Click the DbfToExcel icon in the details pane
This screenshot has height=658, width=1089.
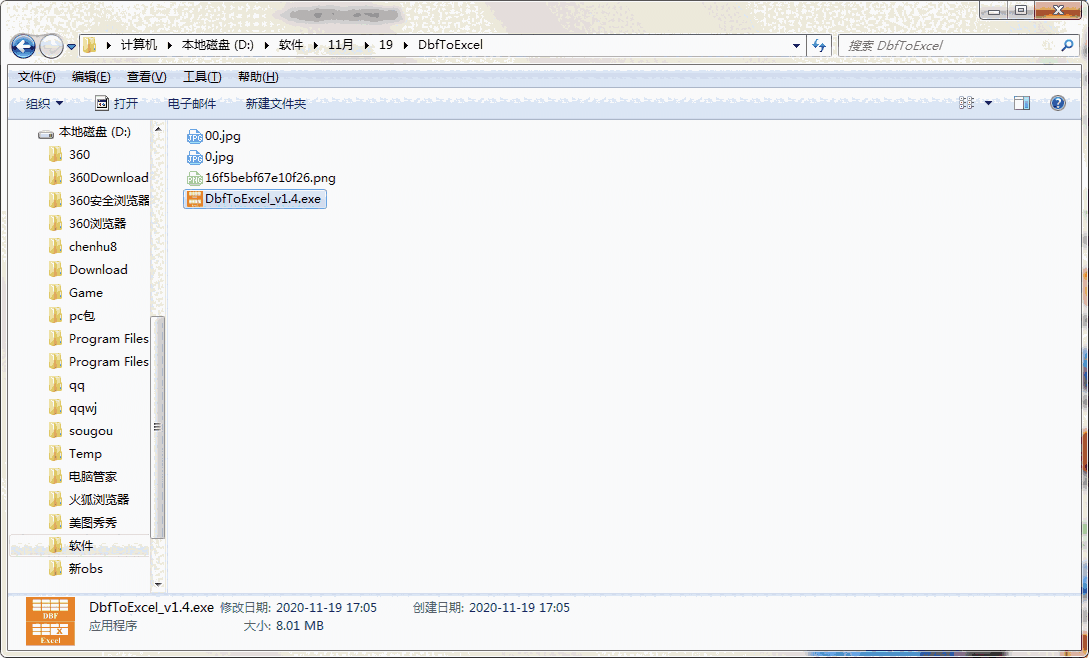click(x=50, y=621)
